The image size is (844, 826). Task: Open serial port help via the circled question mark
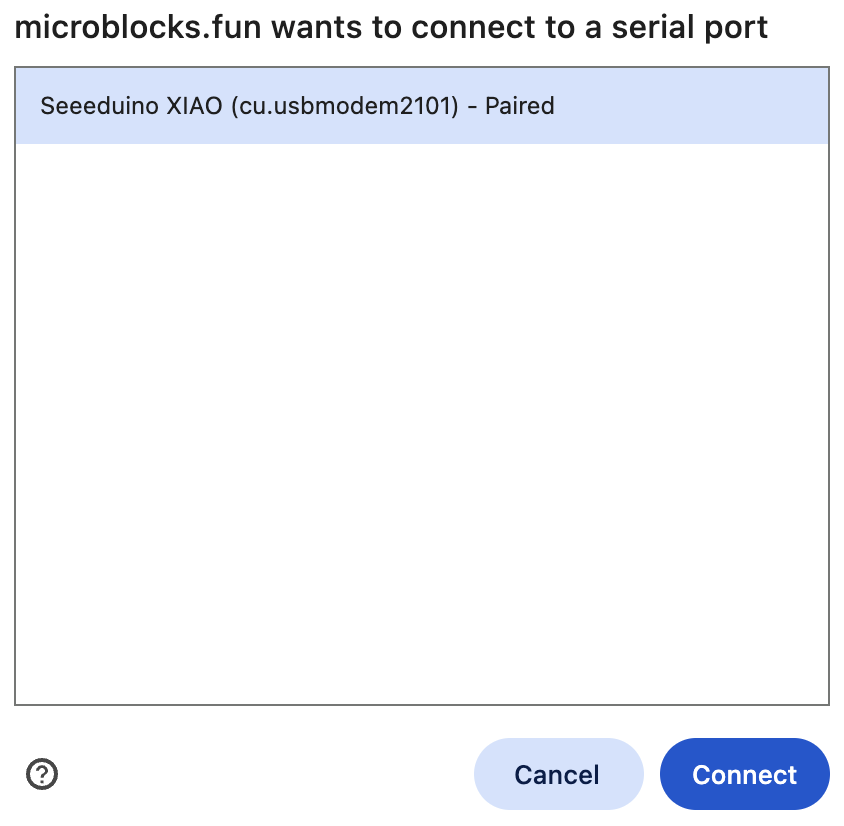click(42, 773)
